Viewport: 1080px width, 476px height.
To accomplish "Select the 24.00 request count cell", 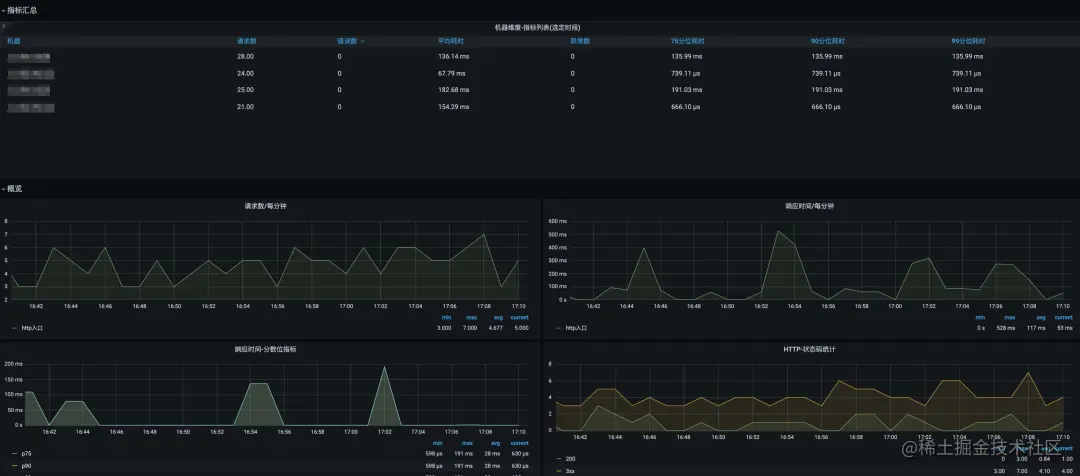I will [x=245, y=73].
